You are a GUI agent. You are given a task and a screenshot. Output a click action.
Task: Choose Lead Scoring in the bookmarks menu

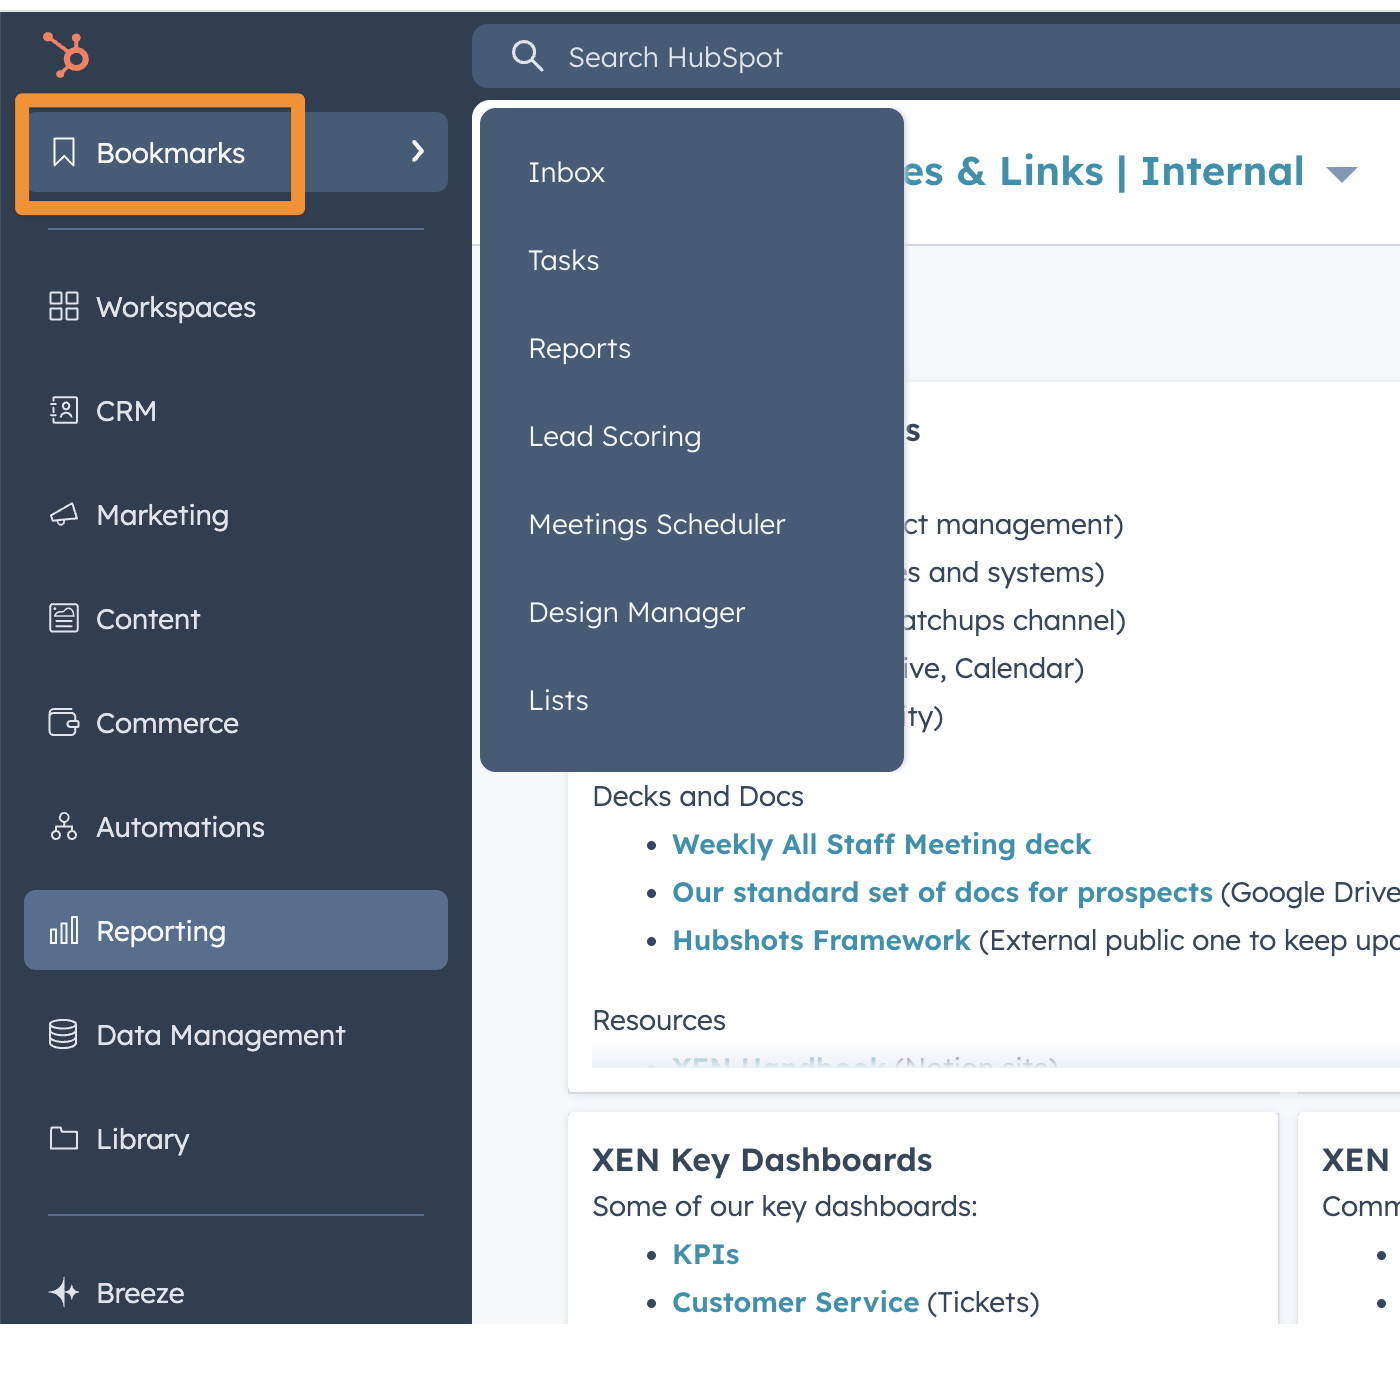click(615, 437)
